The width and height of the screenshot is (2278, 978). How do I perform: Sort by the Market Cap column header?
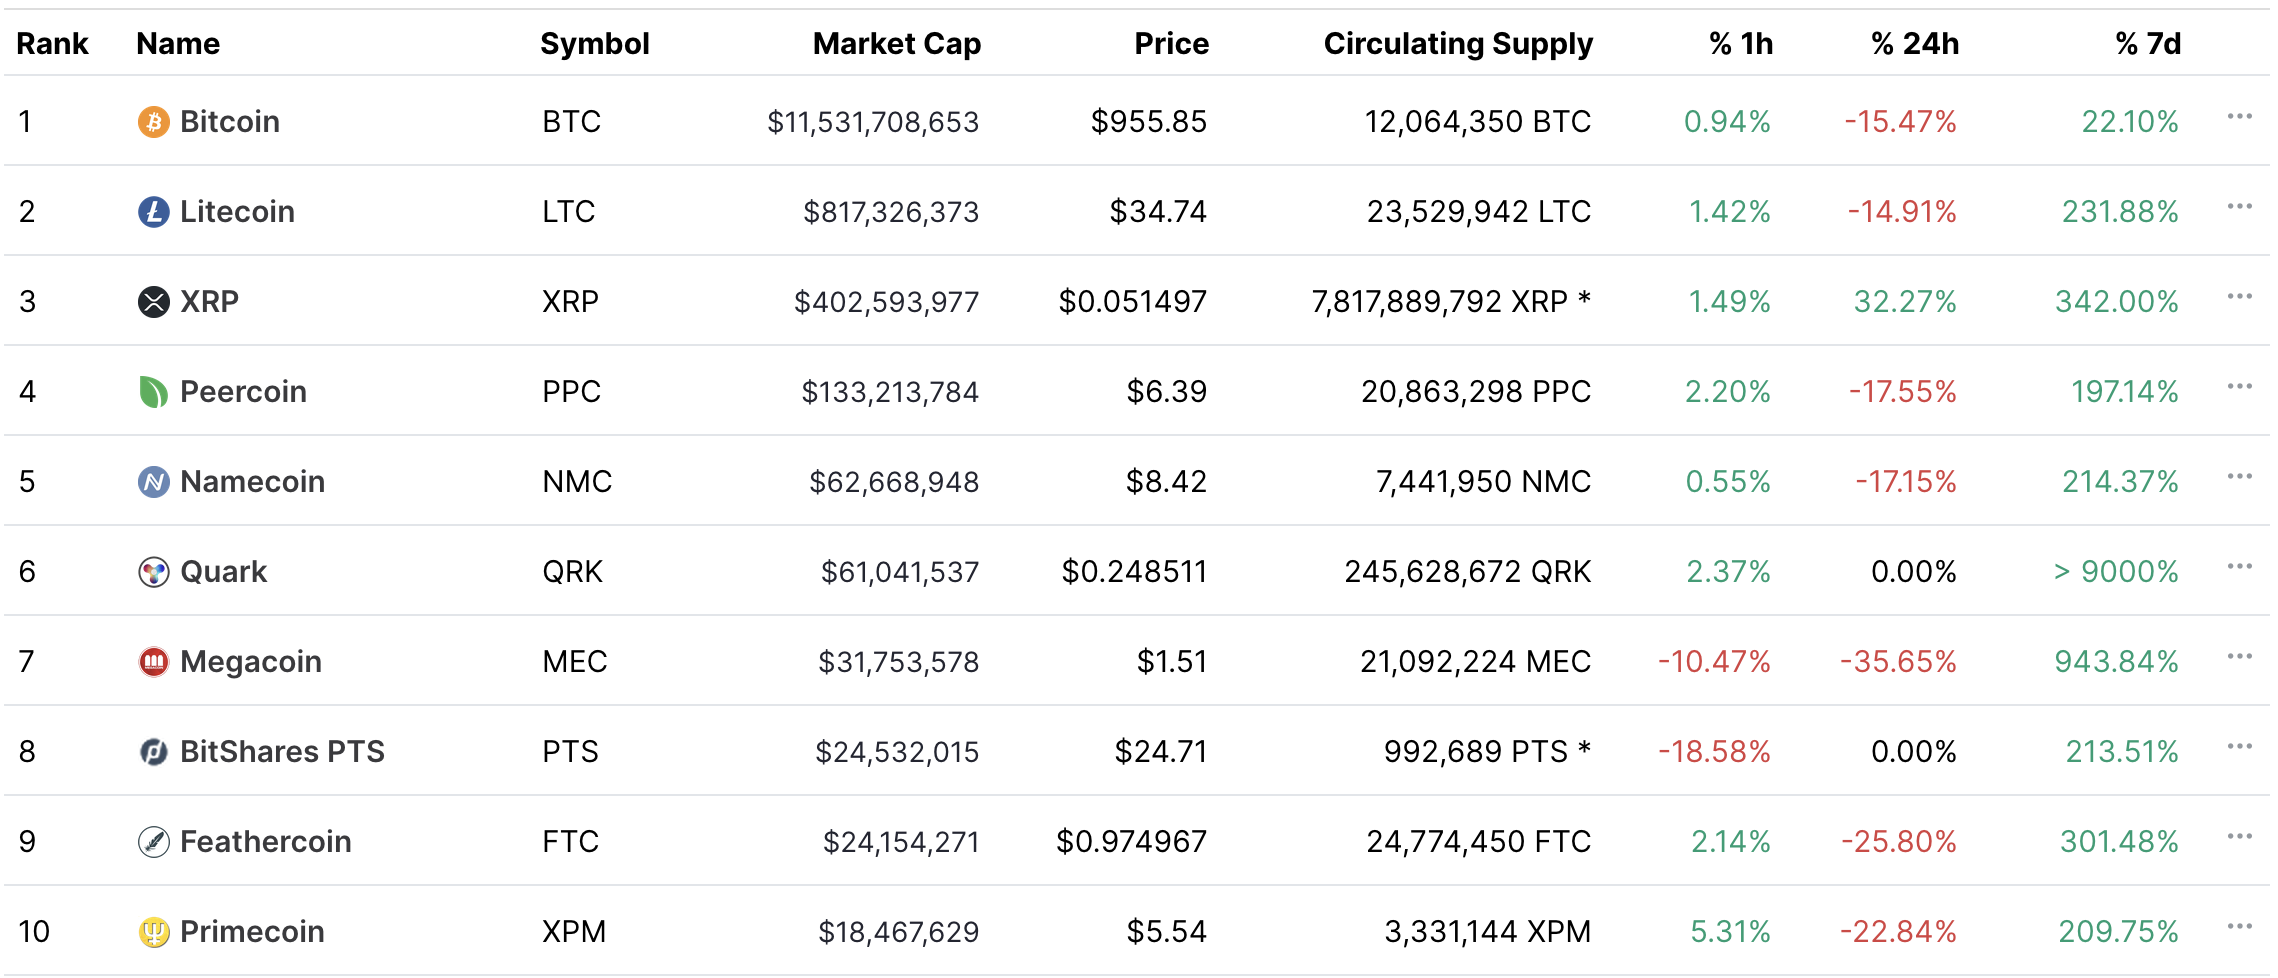coord(897,44)
